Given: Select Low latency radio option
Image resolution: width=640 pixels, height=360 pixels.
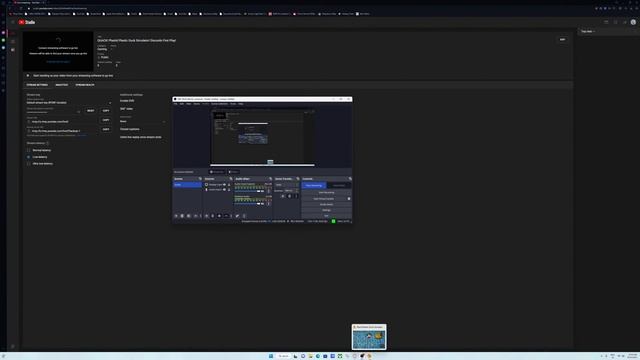Looking at the screenshot, I should tap(29, 157).
